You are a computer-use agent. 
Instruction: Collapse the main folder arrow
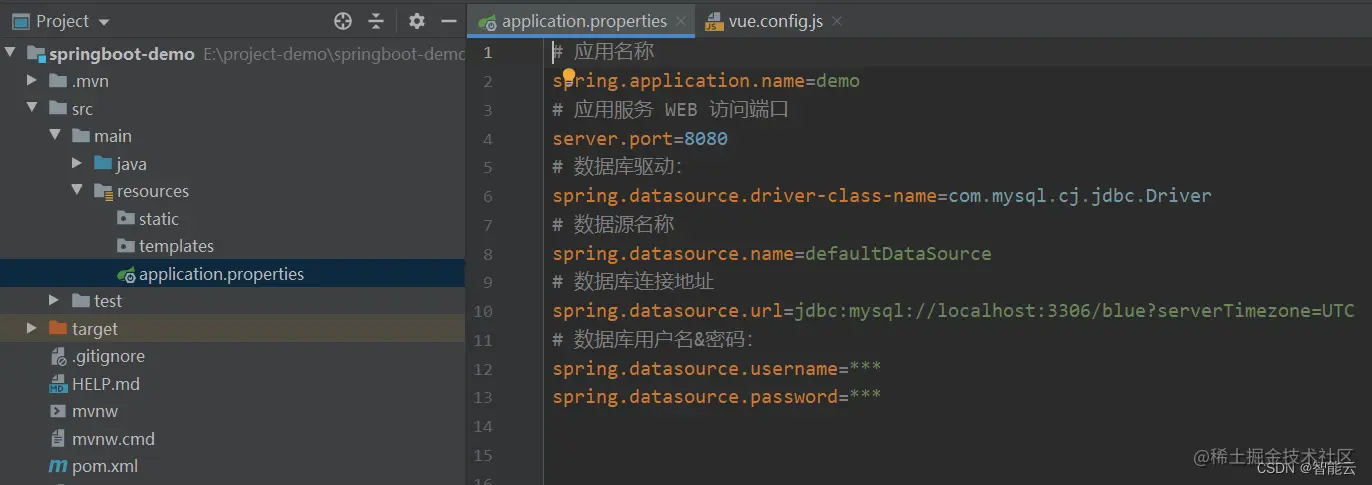[x=55, y=135]
